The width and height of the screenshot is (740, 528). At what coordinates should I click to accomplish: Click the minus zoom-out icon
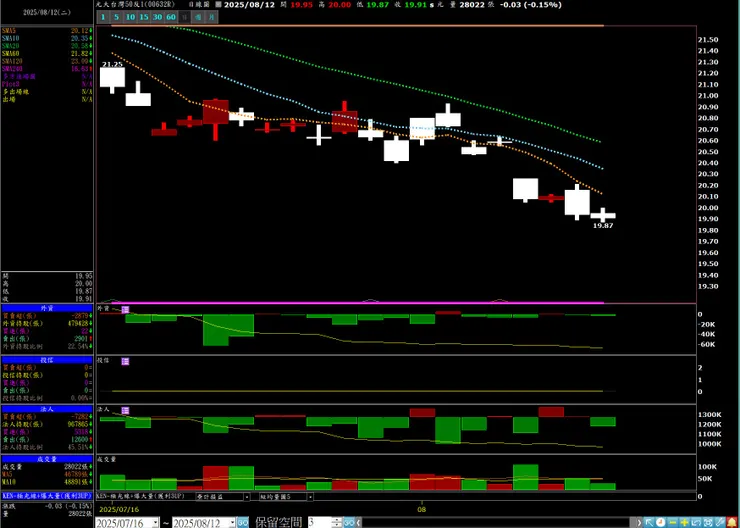(673, 522)
